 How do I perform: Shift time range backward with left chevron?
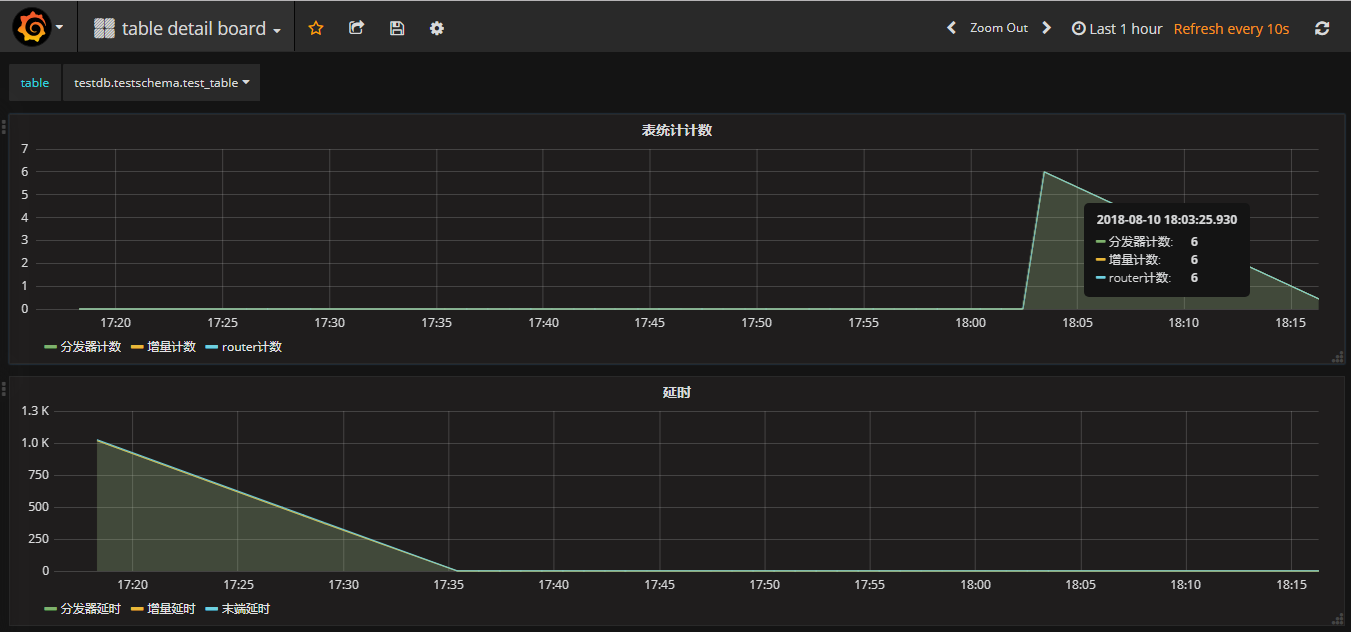(951, 28)
